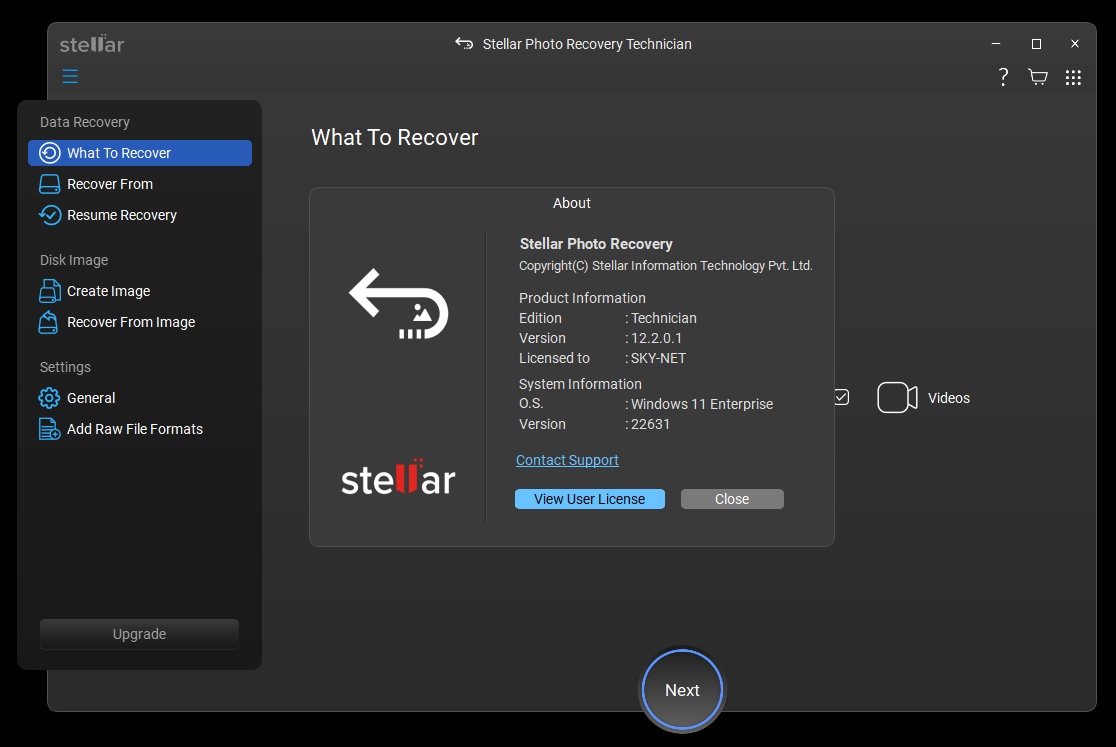Click the Create Image icon
Screen dimensions: 1116x747
(x=49, y=291)
